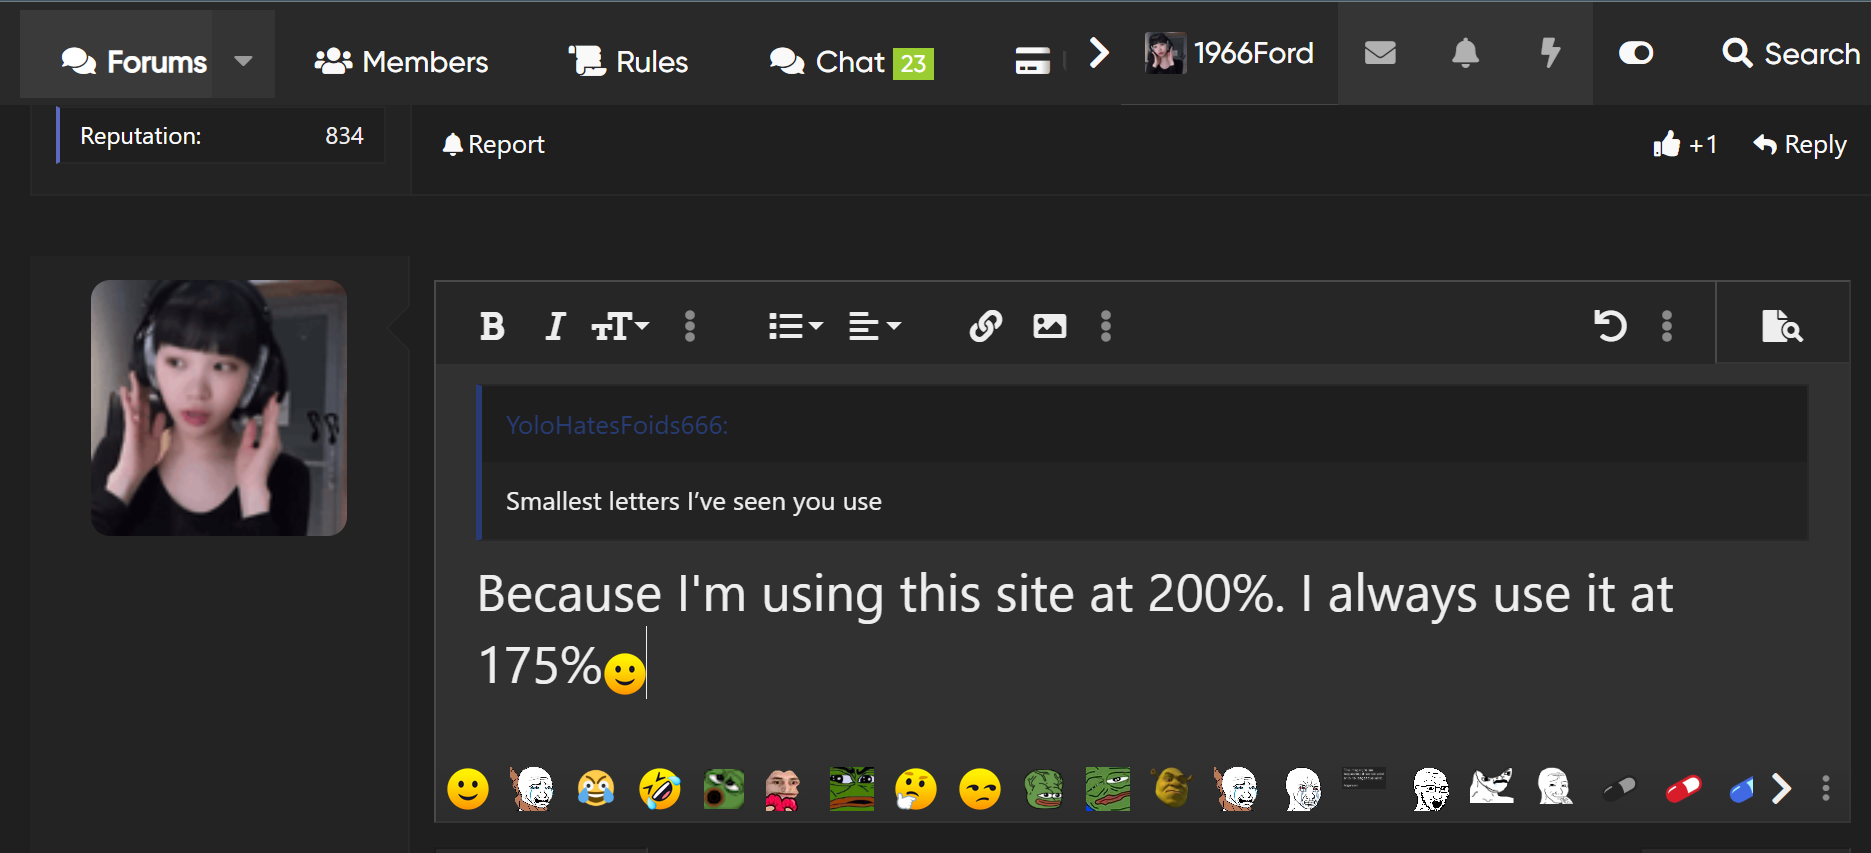This screenshot has width=1871, height=853.
Task: Go to the Chat tab
Action: pyautogui.click(x=851, y=62)
